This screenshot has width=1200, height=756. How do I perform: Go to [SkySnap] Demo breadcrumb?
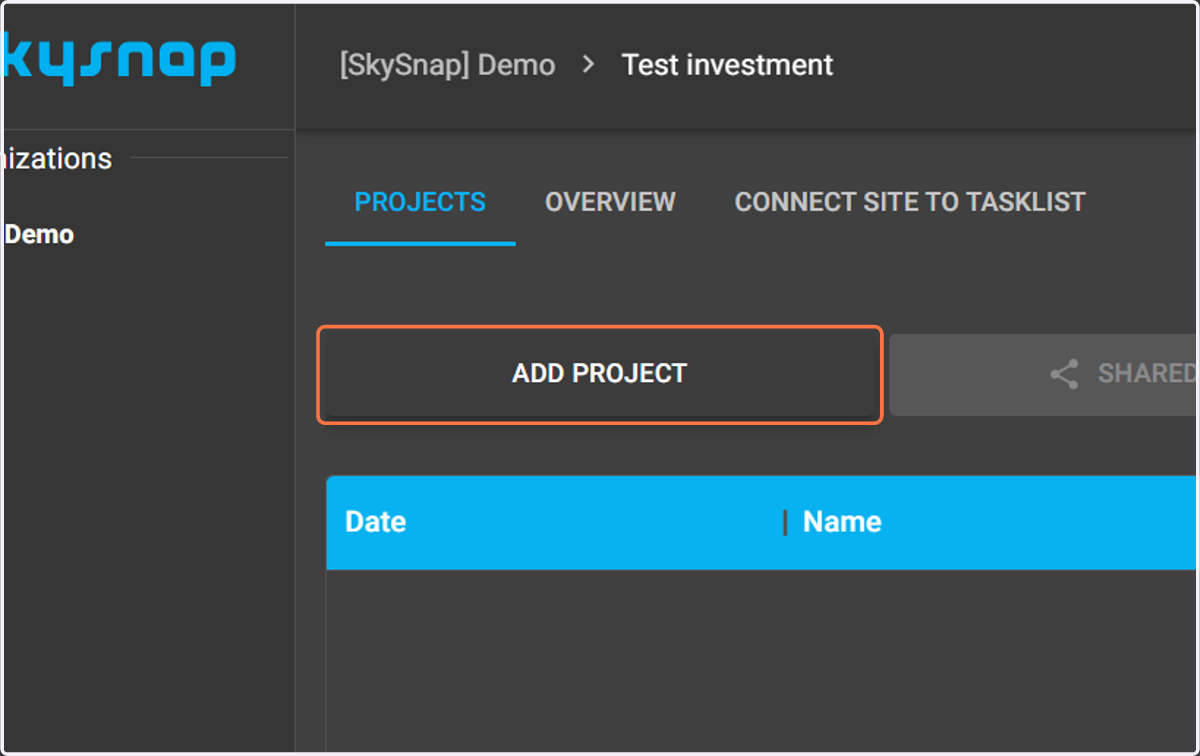click(447, 66)
